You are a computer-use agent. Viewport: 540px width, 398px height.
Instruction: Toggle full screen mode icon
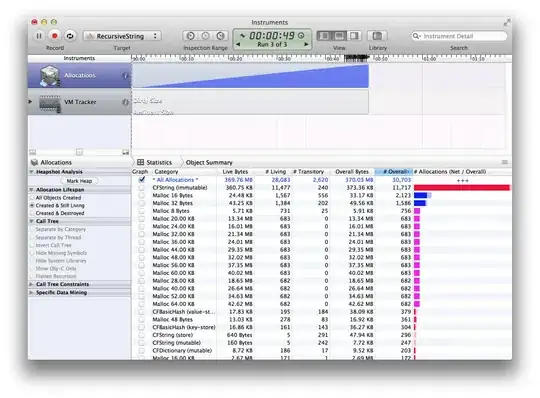coord(507,22)
